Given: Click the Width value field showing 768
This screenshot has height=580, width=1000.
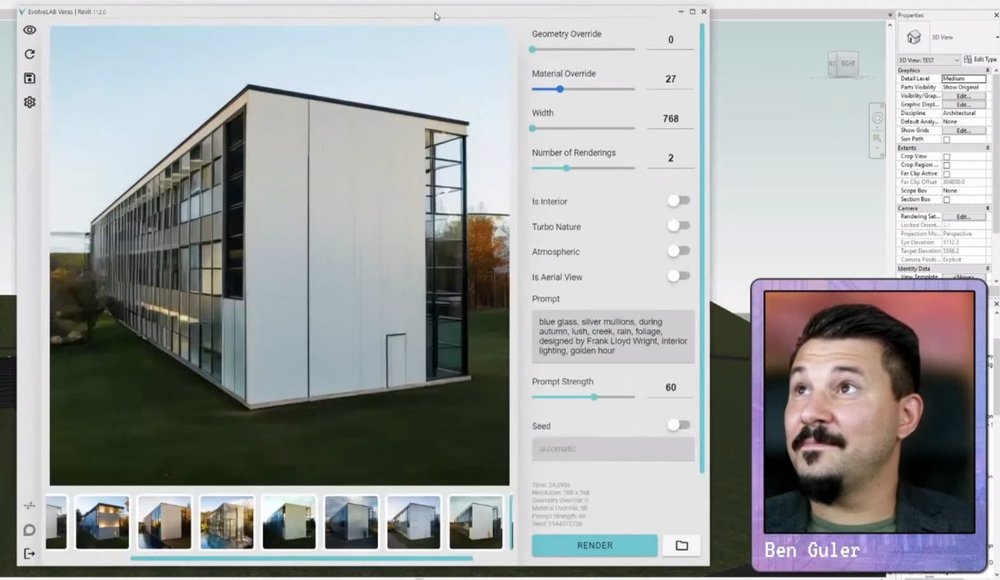Looking at the screenshot, I should pyautogui.click(x=670, y=119).
